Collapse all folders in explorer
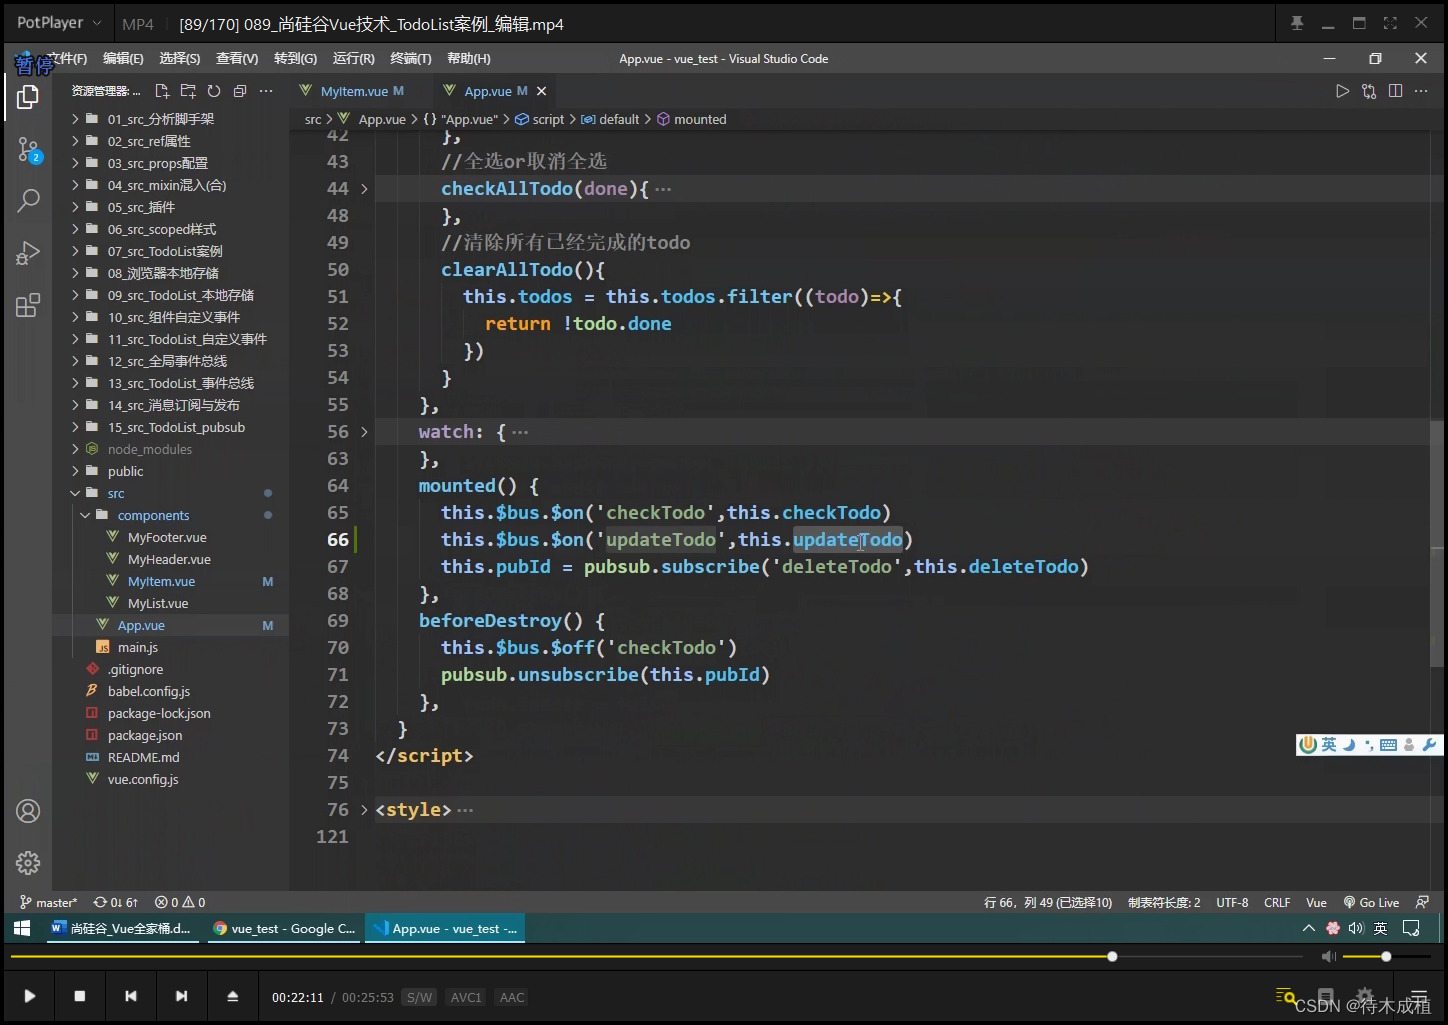1448x1025 pixels. [x=240, y=91]
